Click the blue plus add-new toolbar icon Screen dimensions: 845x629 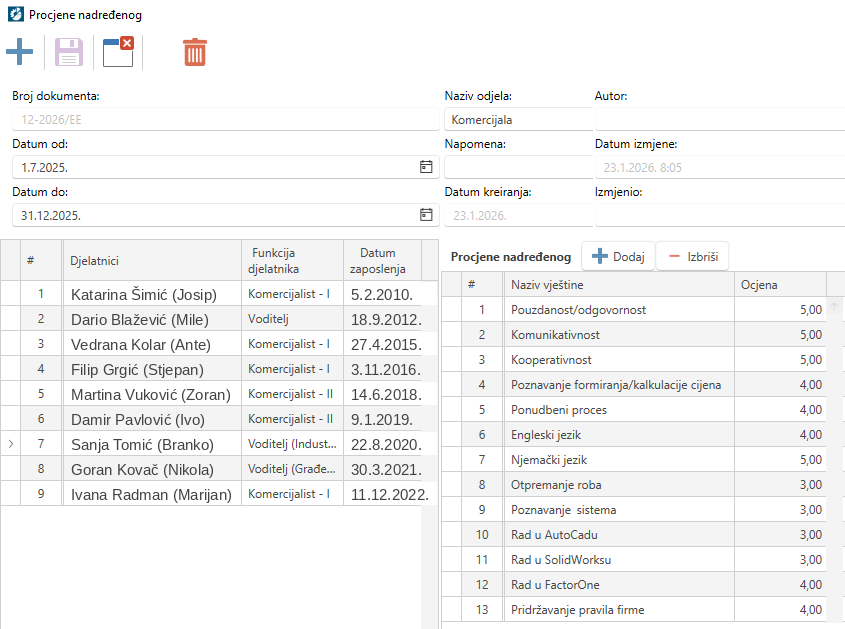pyautogui.click(x=19, y=52)
